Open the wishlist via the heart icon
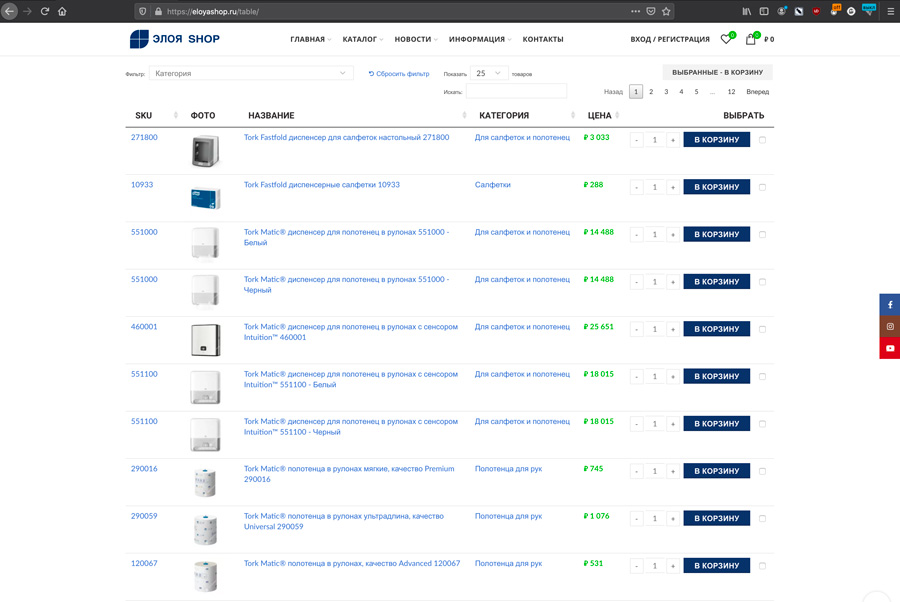This screenshot has height=602, width=900. pos(727,39)
